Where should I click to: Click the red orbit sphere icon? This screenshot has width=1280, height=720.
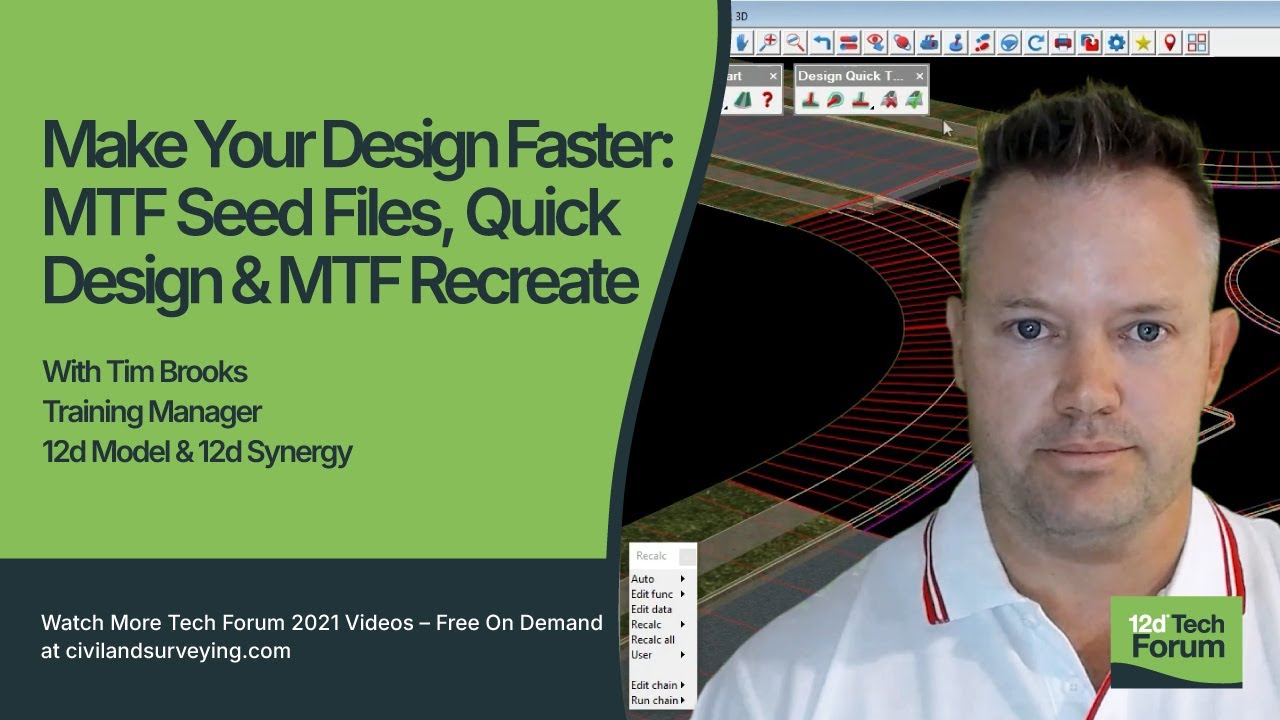(x=903, y=42)
